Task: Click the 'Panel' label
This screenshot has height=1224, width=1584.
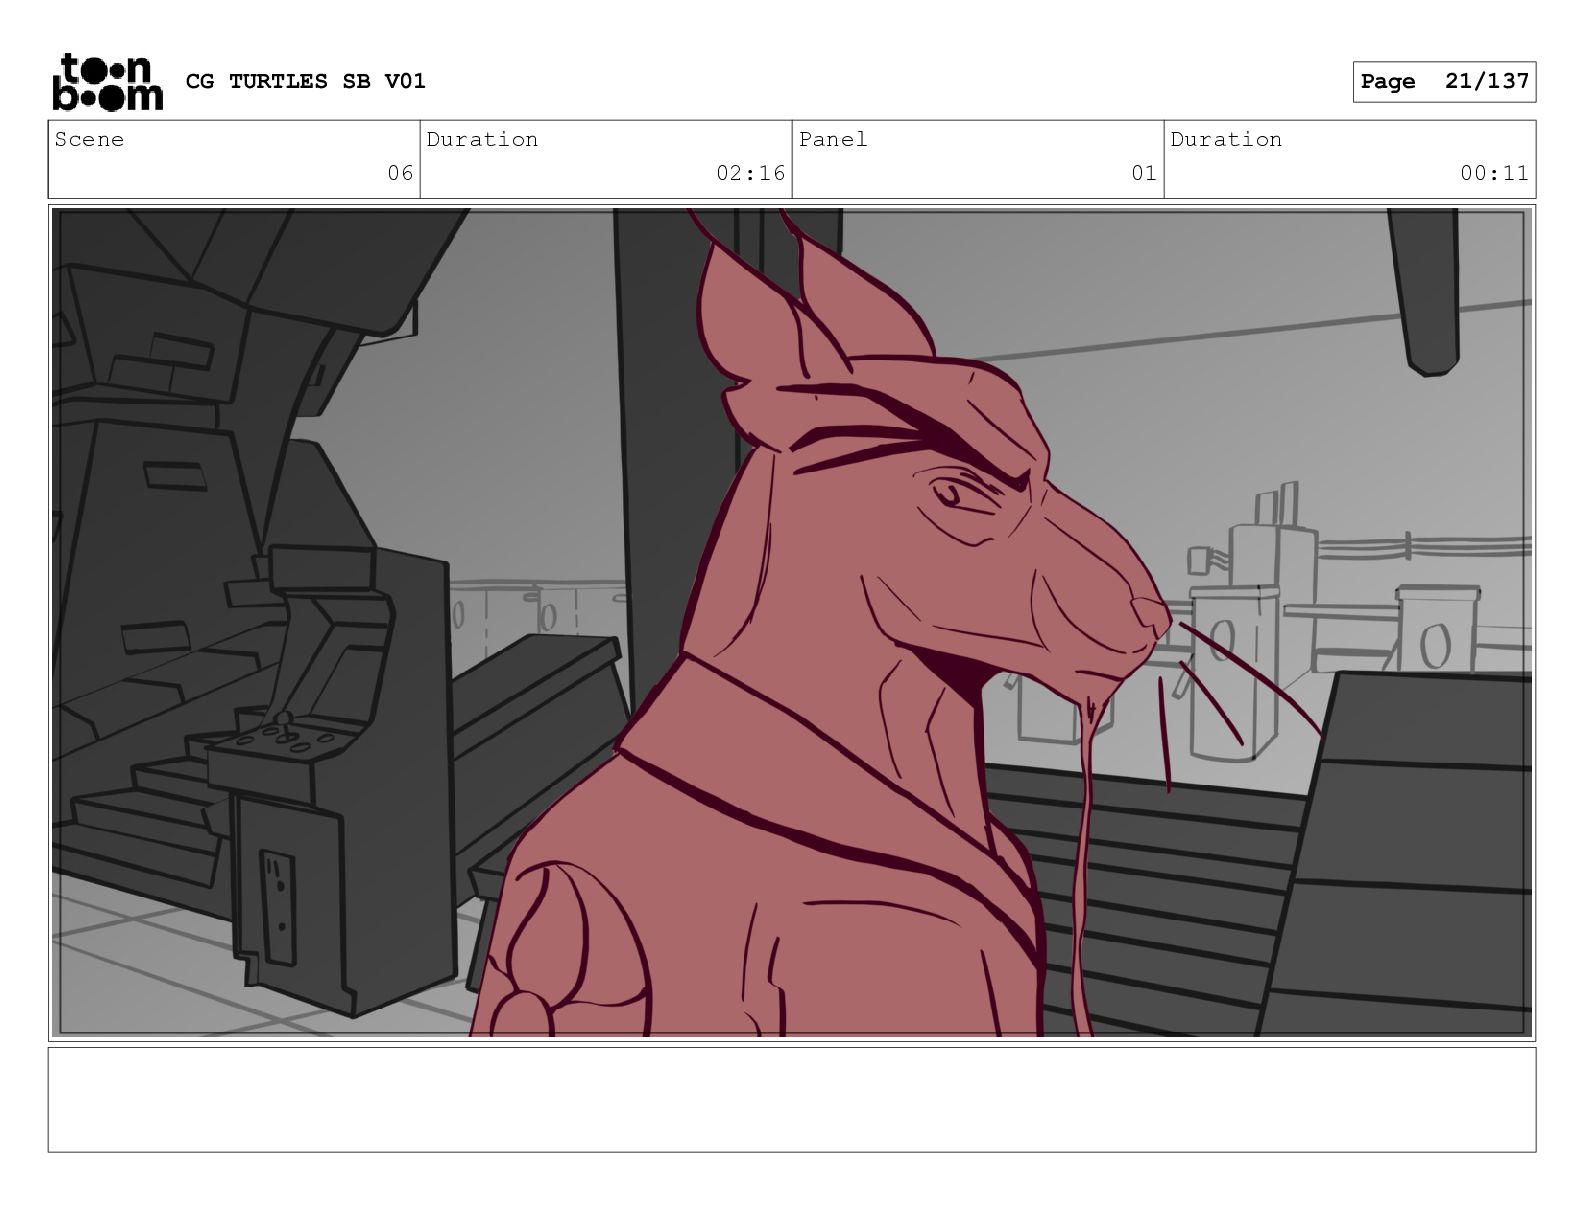Action: (x=833, y=139)
